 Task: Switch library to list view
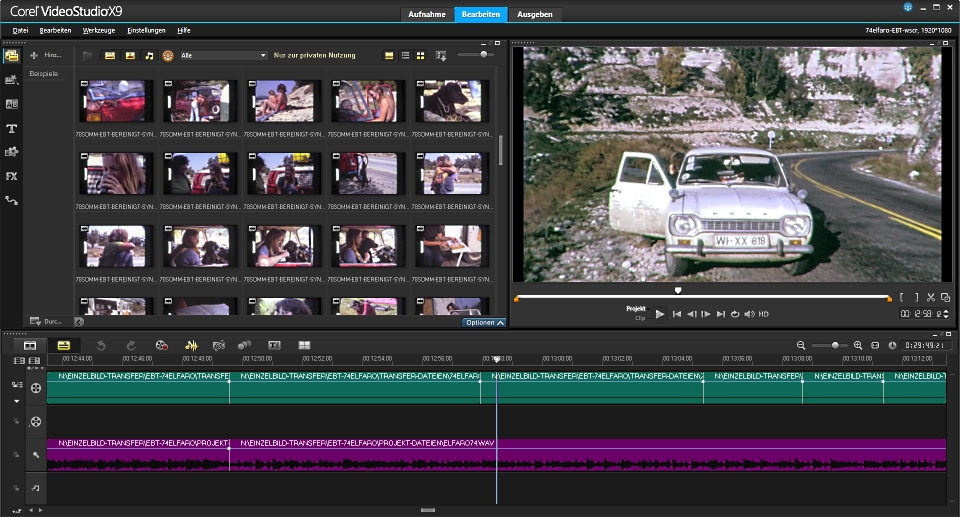pos(405,55)
